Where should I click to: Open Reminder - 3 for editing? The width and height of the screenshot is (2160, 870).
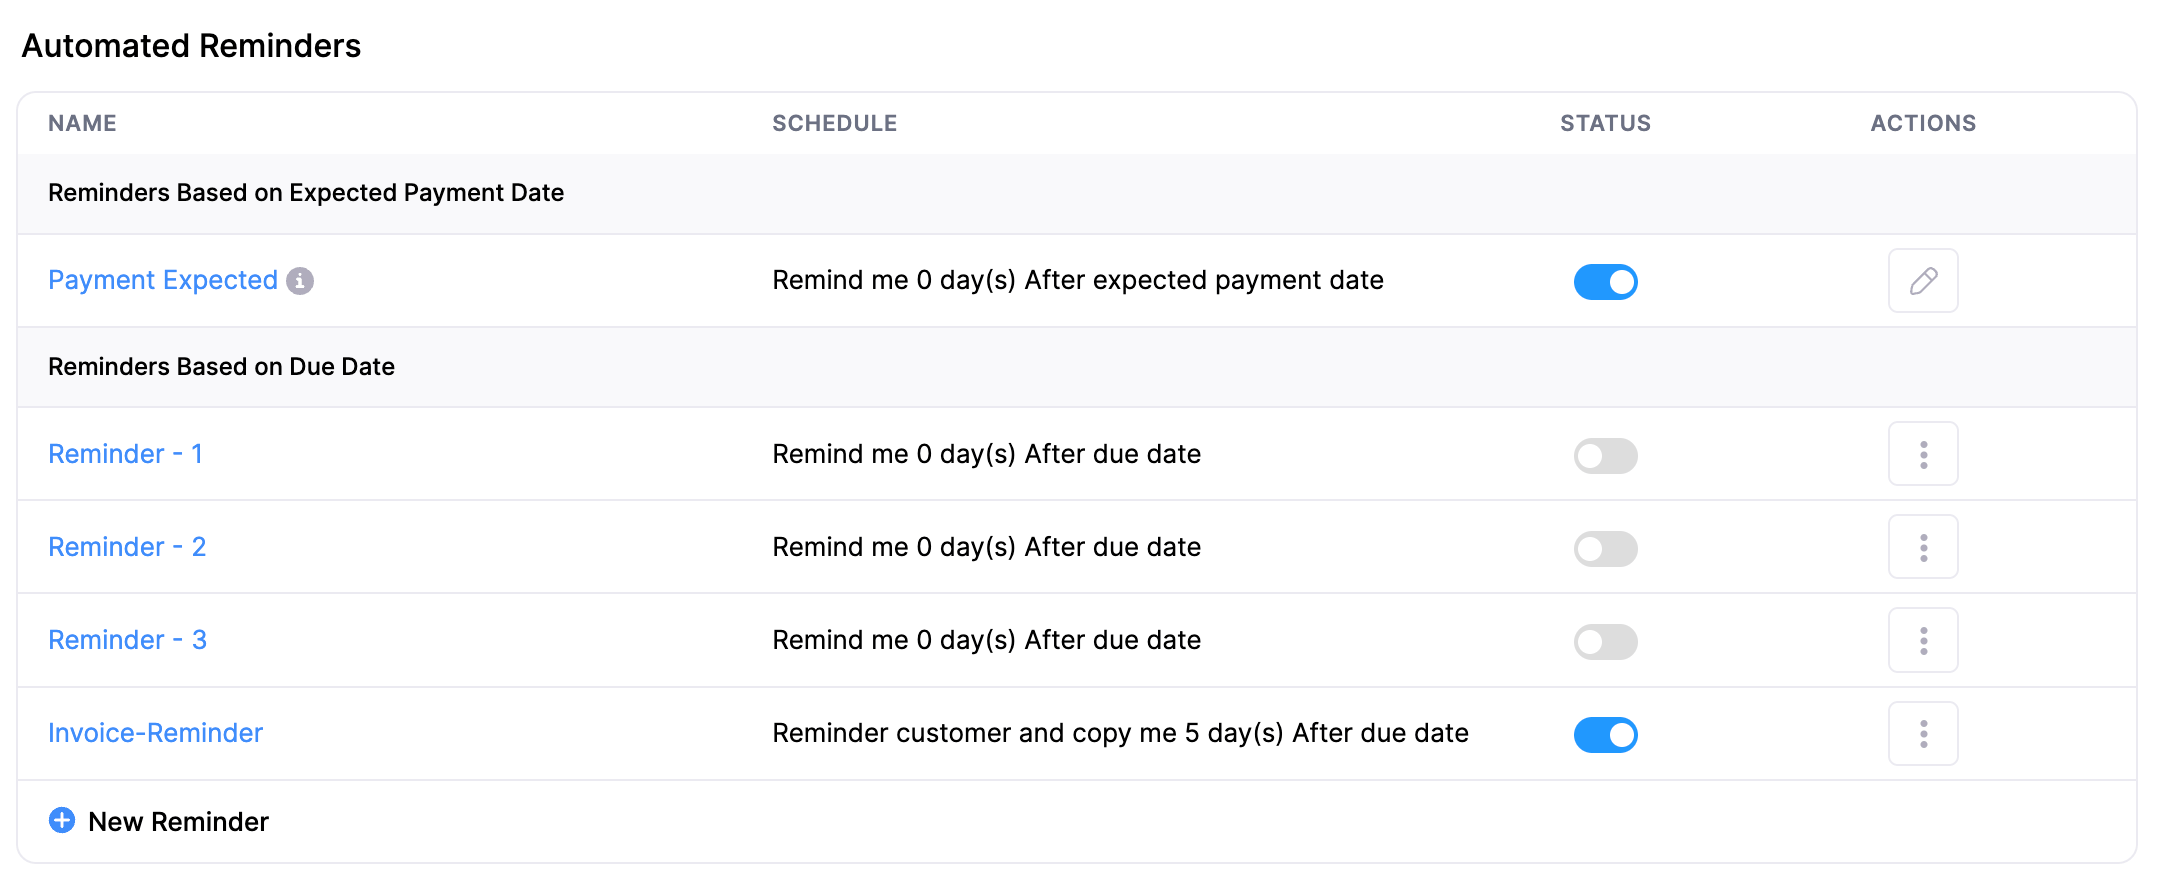click(127, 639)
